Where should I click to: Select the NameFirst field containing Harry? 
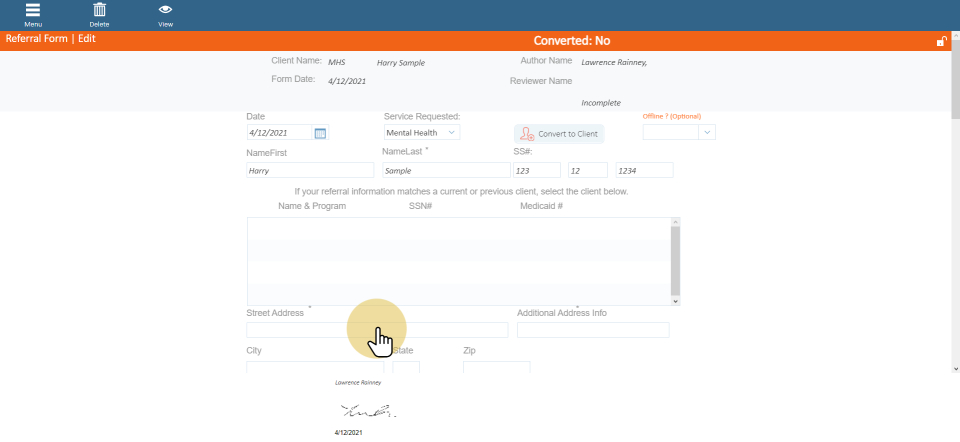click(310, 171)
